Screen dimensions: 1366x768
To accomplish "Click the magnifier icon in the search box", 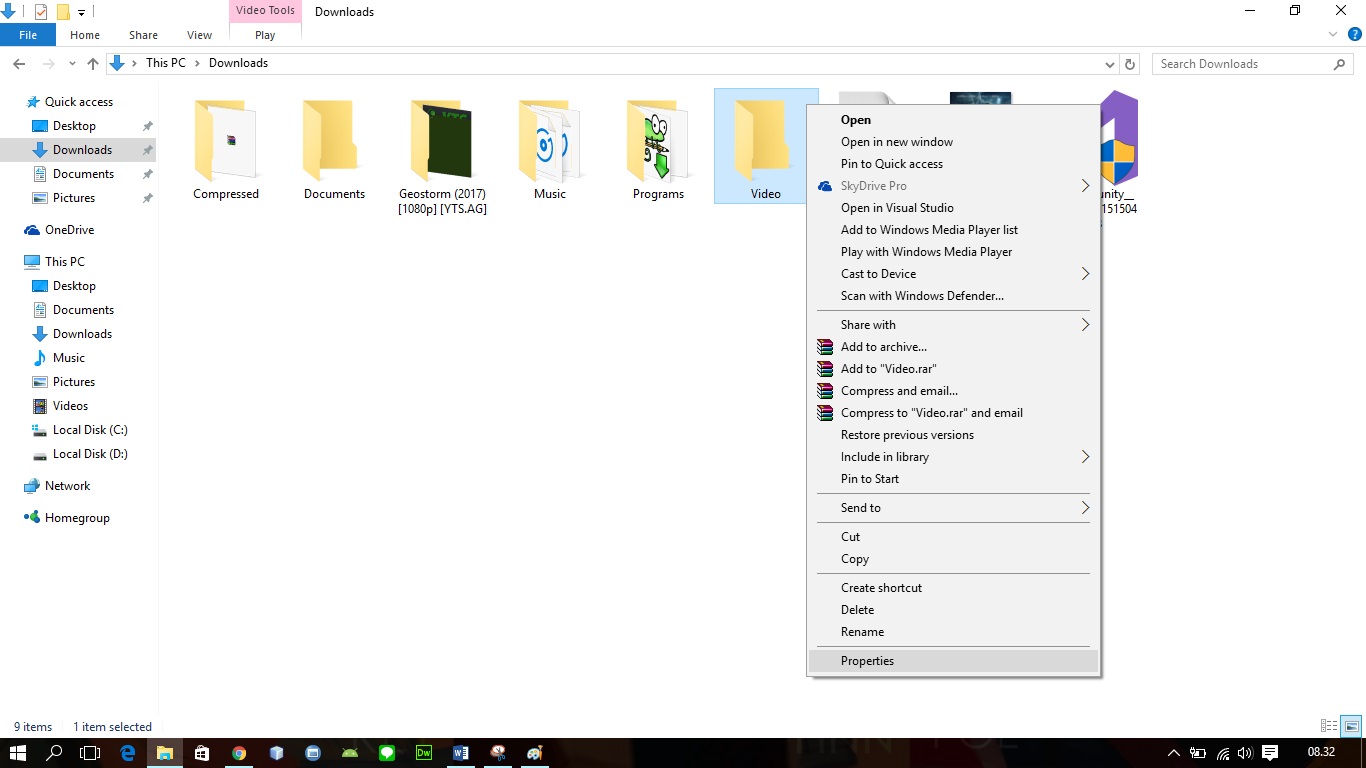I will coord(1340,63).
